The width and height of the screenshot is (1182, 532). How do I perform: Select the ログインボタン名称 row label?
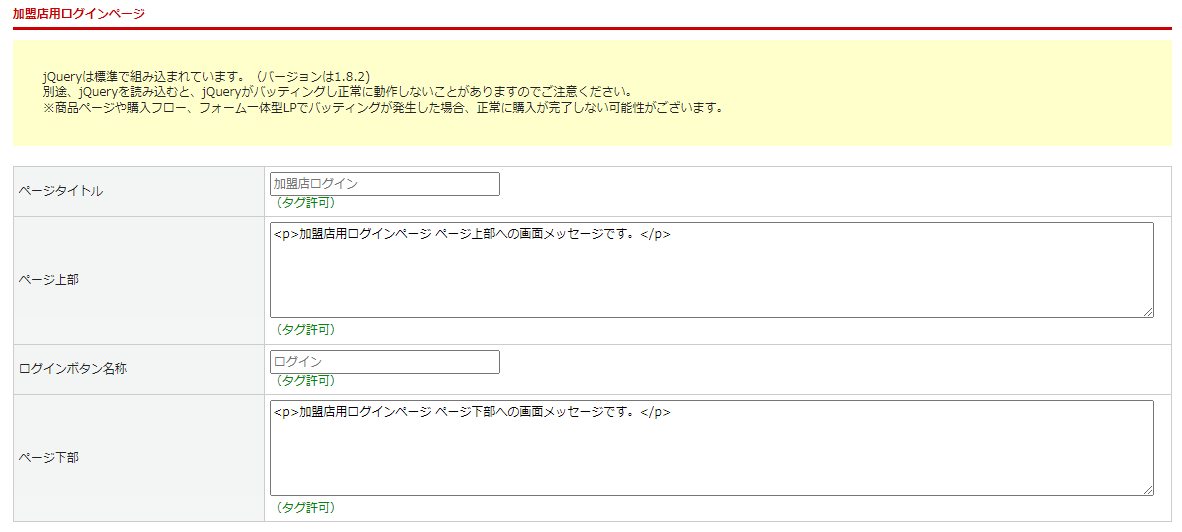73,369
